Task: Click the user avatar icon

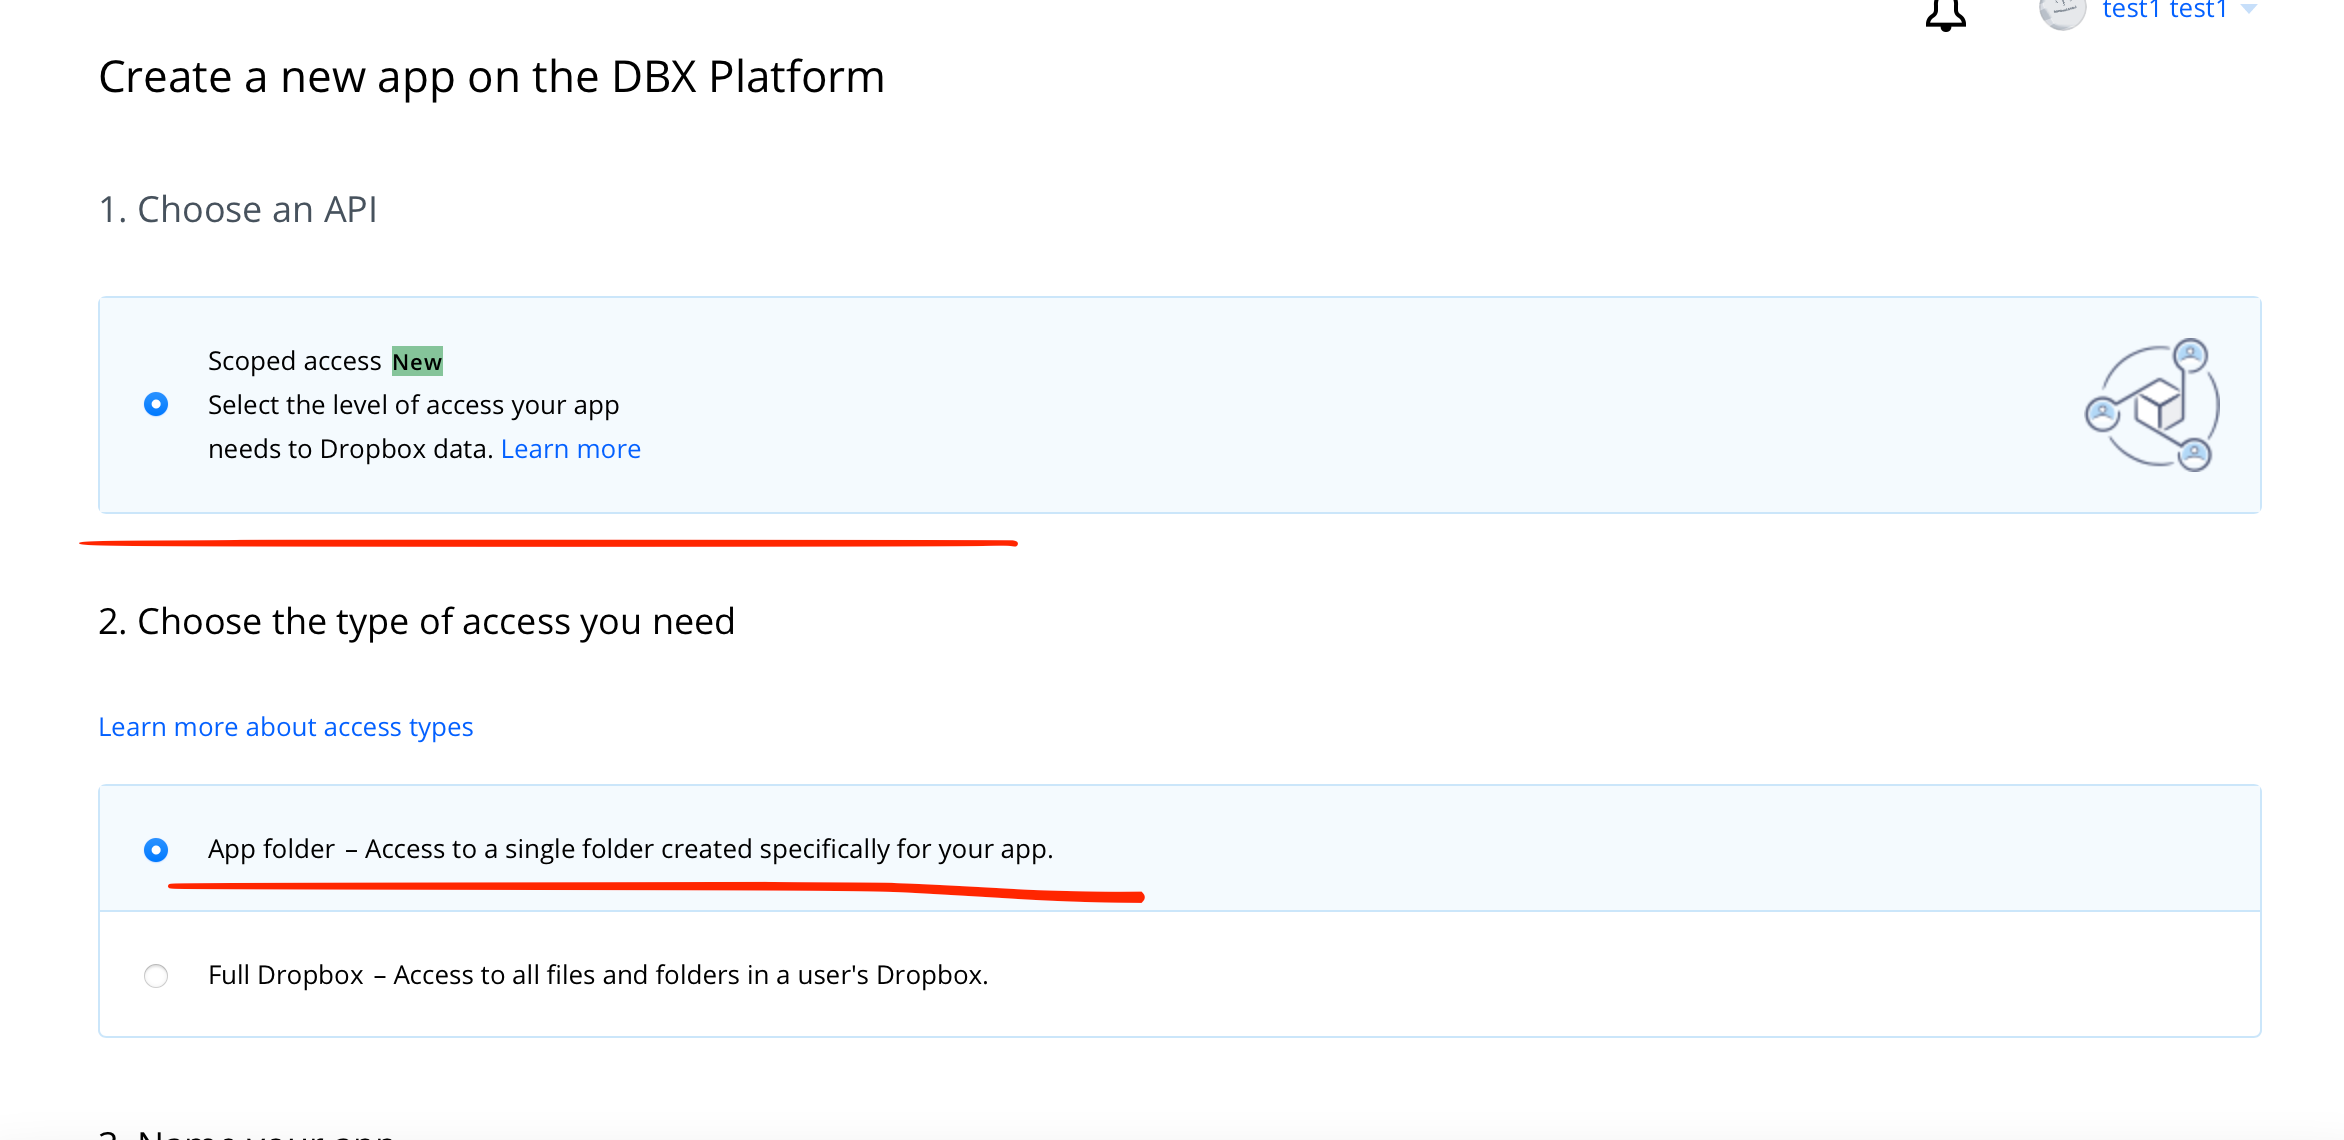Action: pyautogui.click(x=2062, y=12)
